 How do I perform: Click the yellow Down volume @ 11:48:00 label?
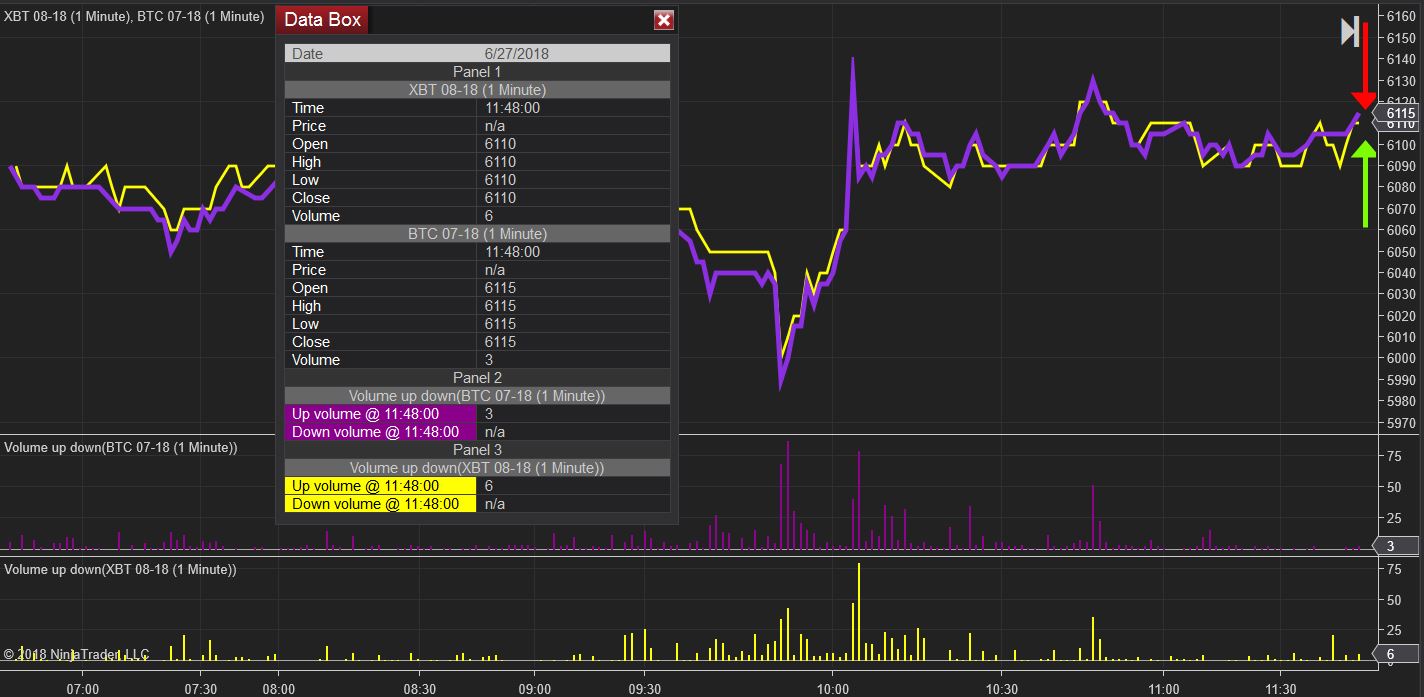380,504
